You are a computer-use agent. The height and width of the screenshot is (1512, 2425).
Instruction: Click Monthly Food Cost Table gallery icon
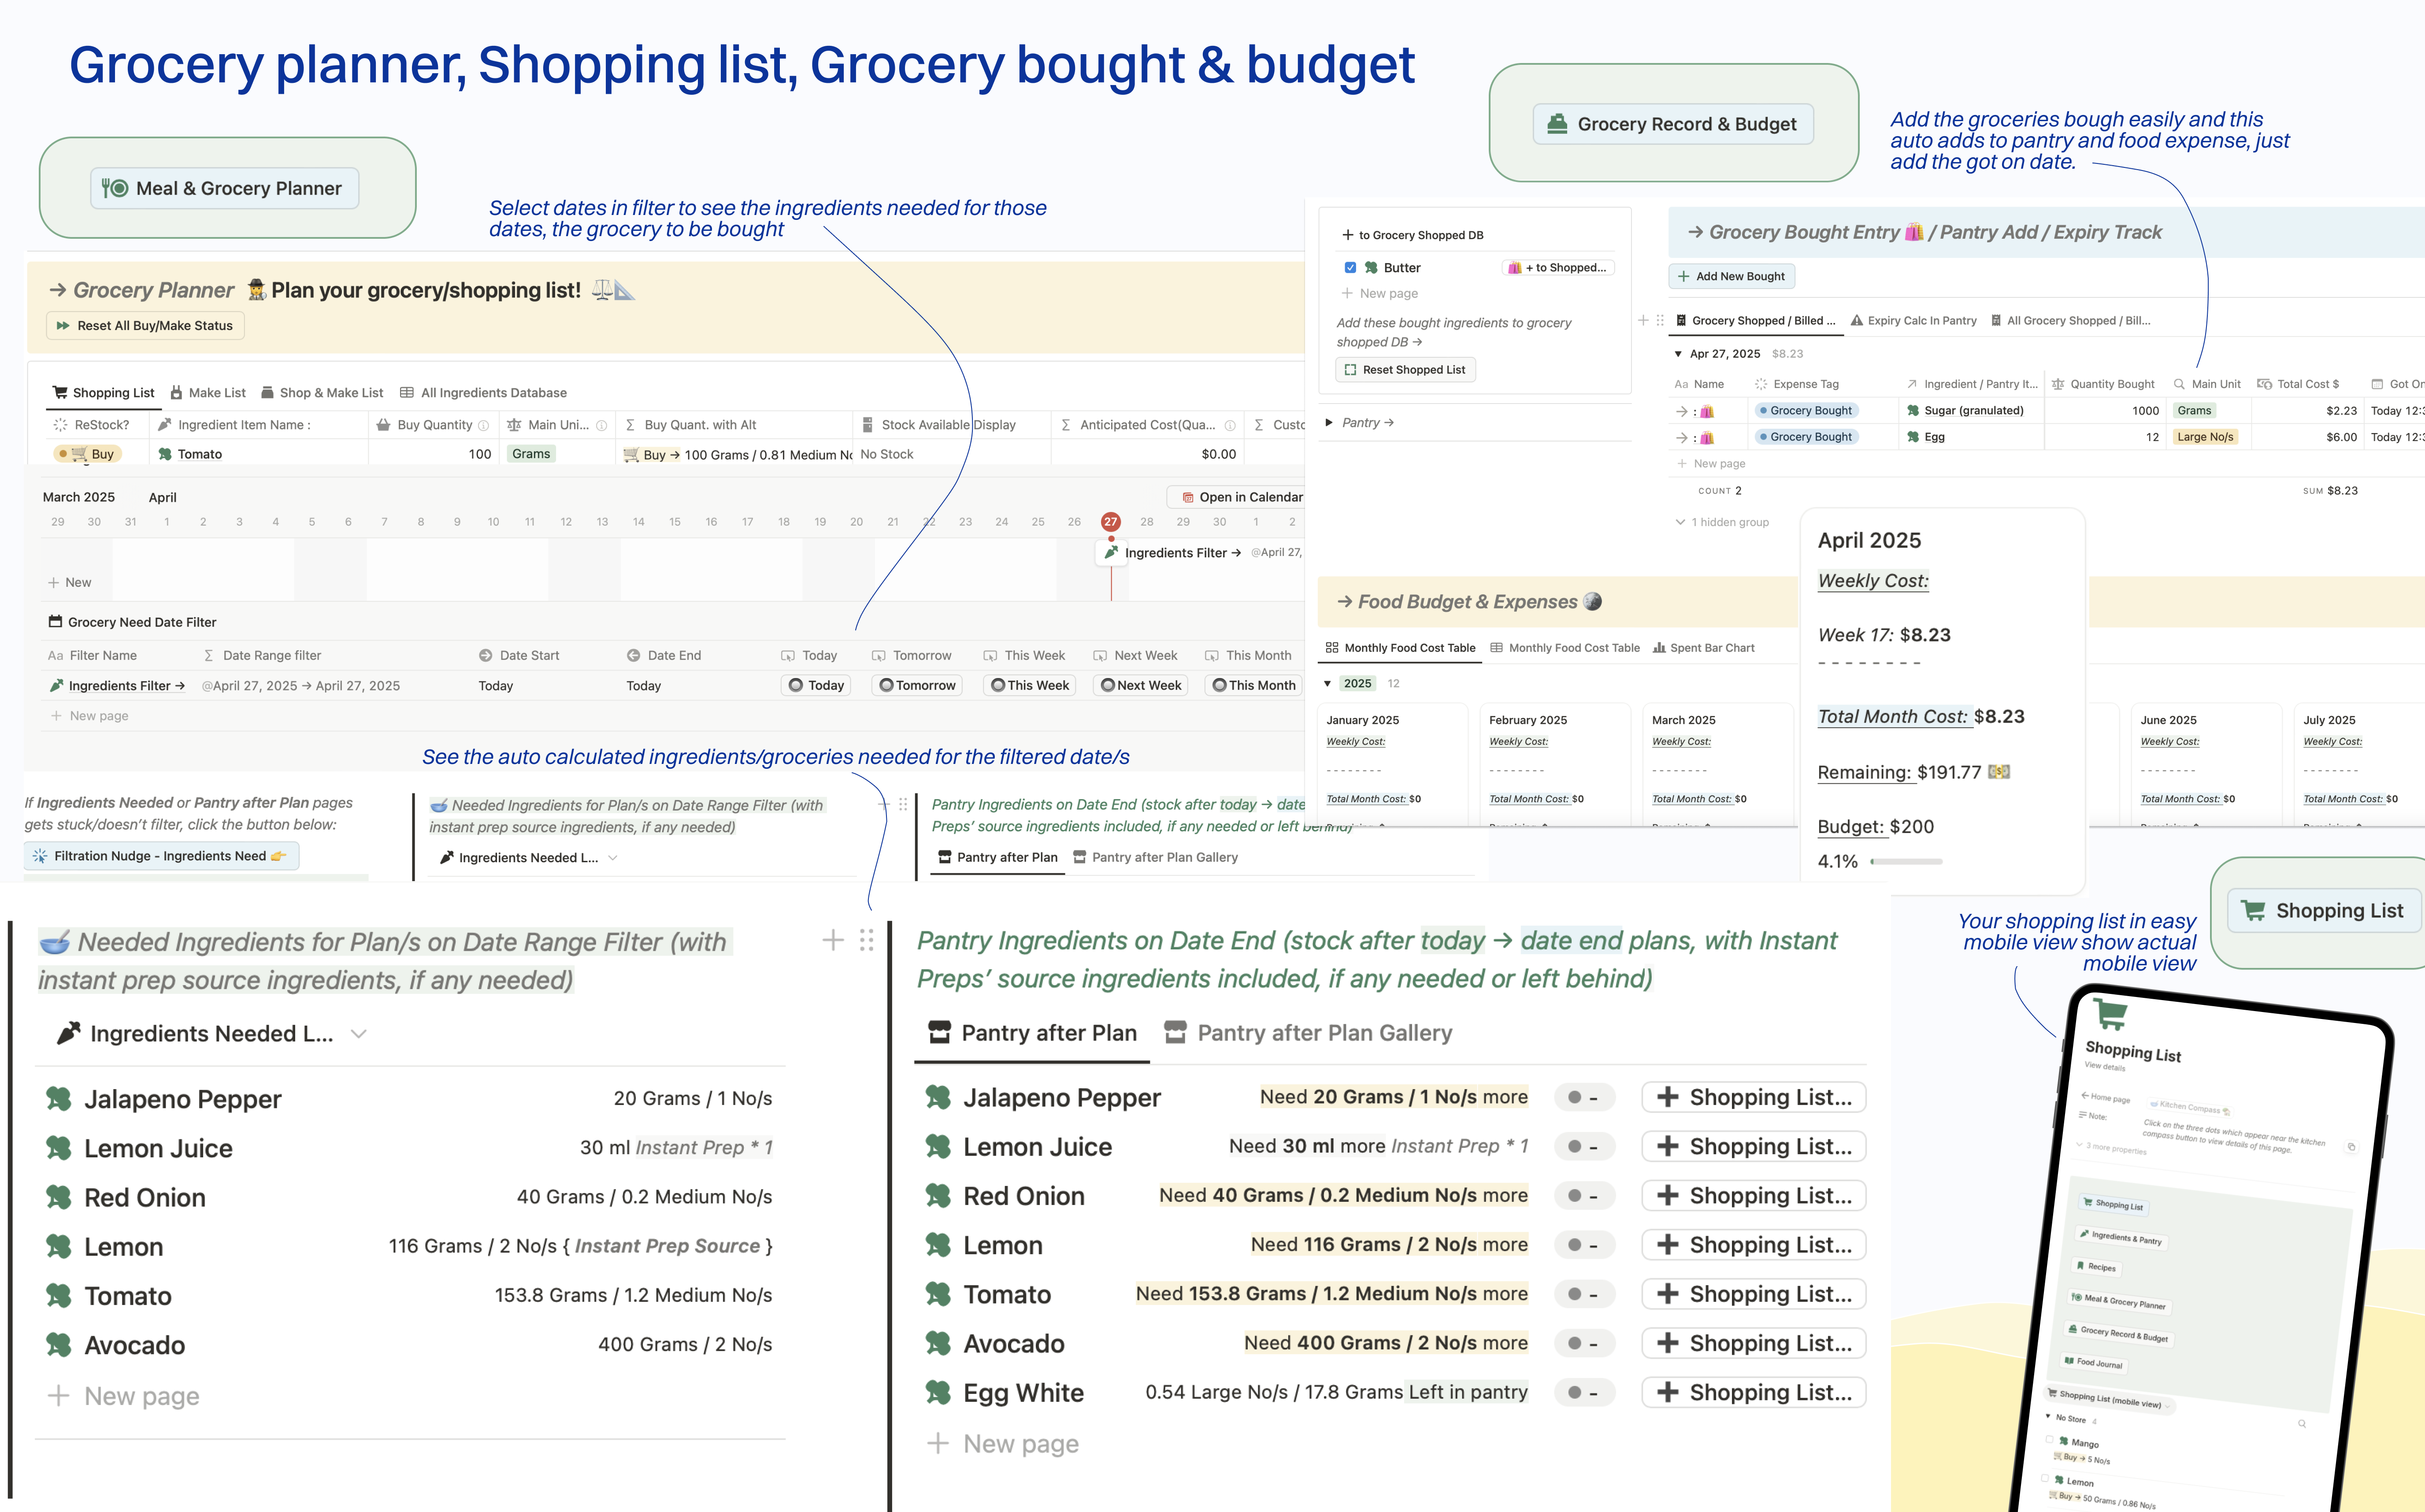(1332, 648)
